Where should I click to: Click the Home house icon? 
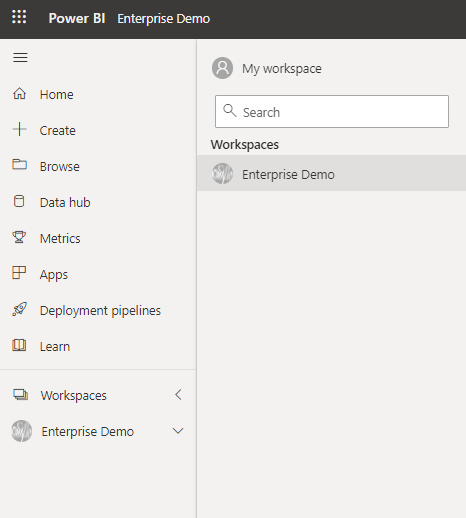coord(19,94)
